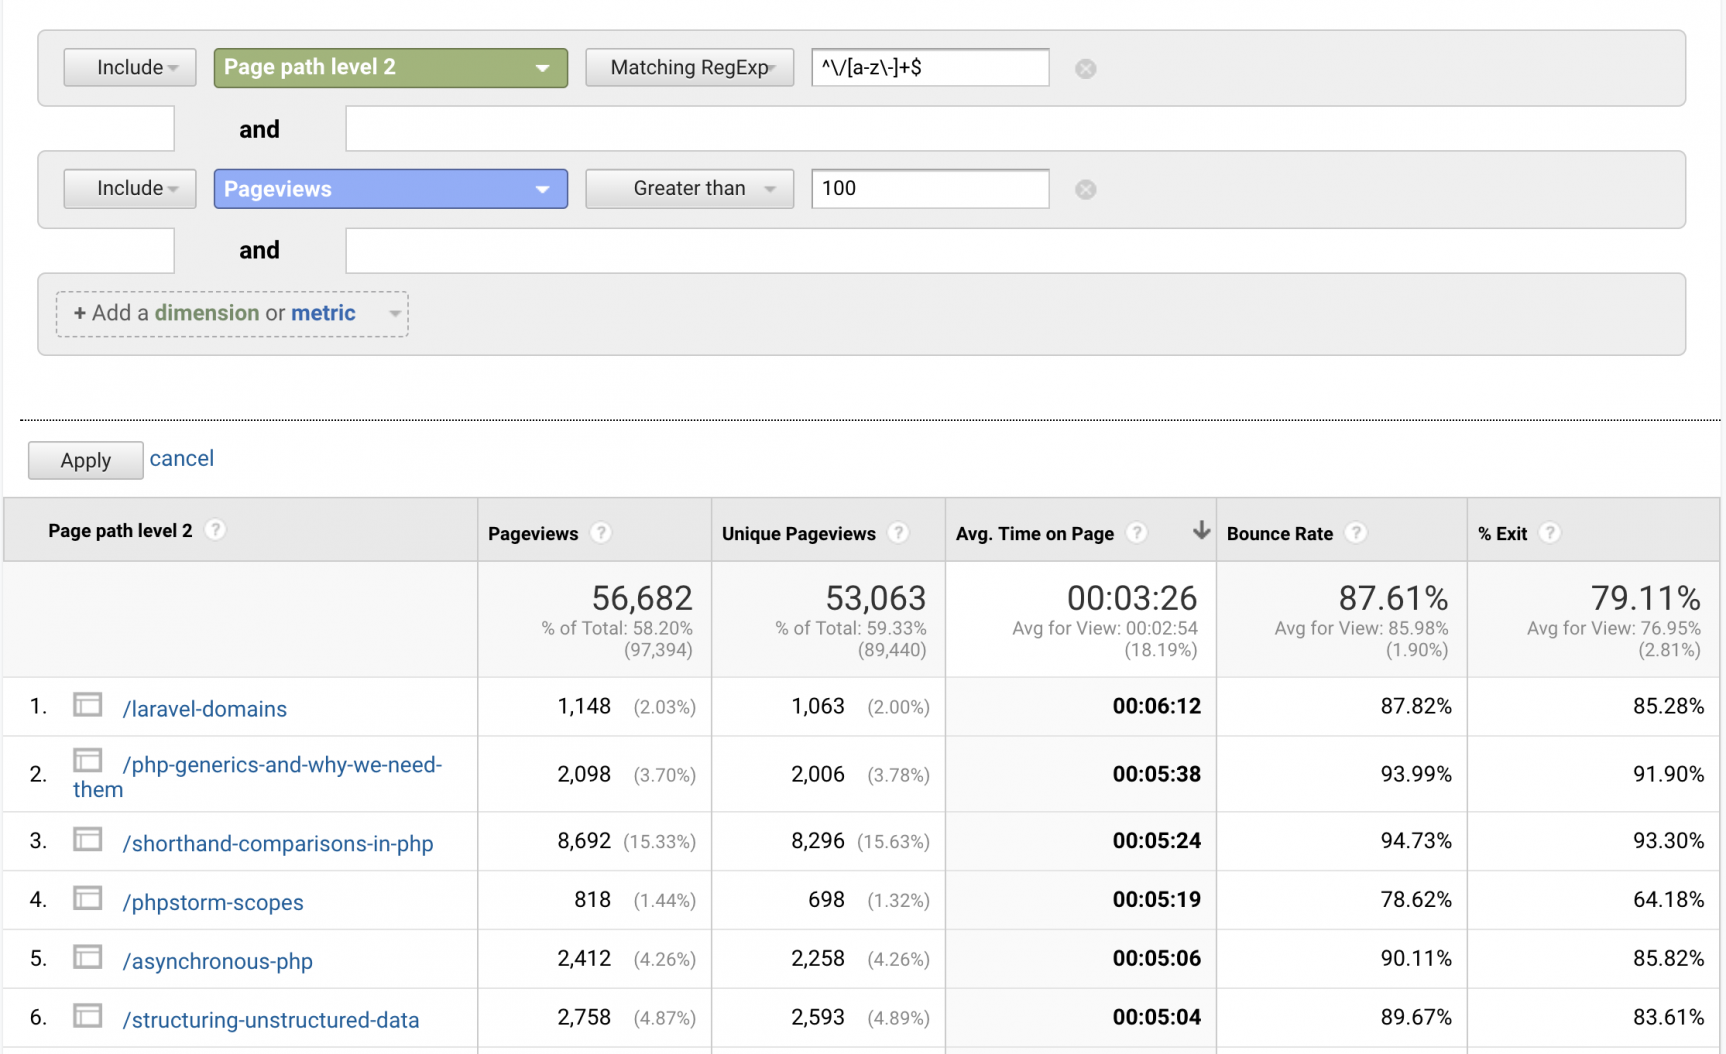Change the Pageviews metric dropdown

click(x=390, y=189)
